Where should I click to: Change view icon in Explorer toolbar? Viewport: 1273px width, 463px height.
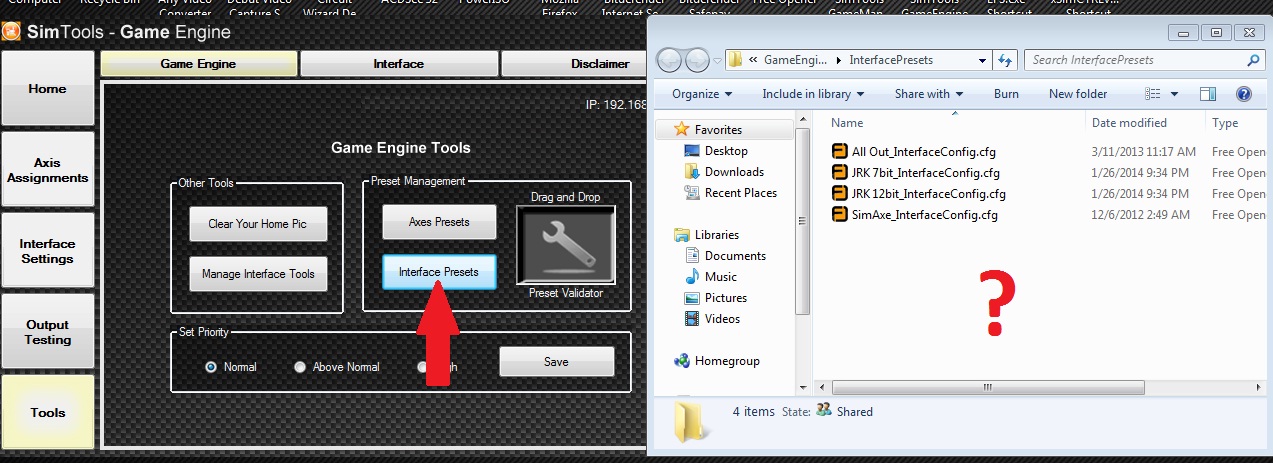pos(1153,94)
